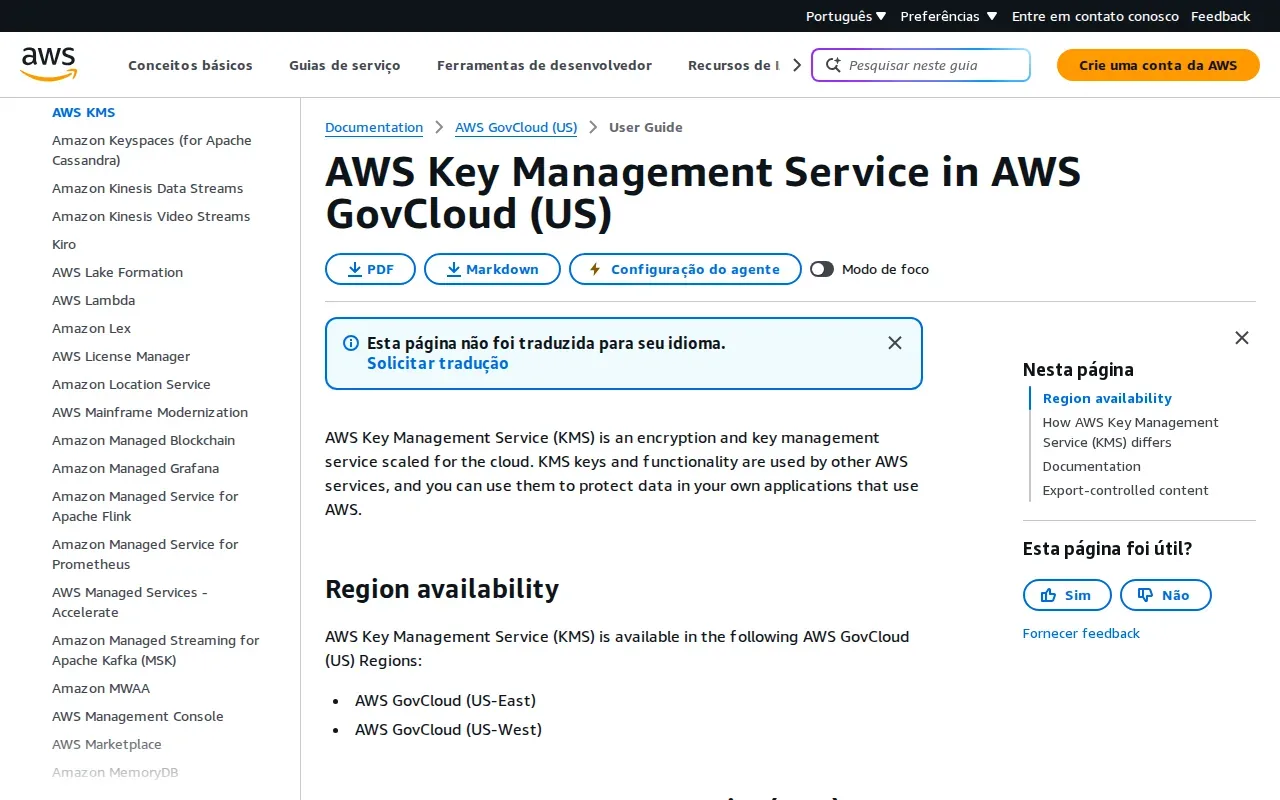The height and width of the screenshot is (800, 1280).
Task: Focus the Pesquisar neste guia search field
Action: pyautogui.click(x=921, y=65)
